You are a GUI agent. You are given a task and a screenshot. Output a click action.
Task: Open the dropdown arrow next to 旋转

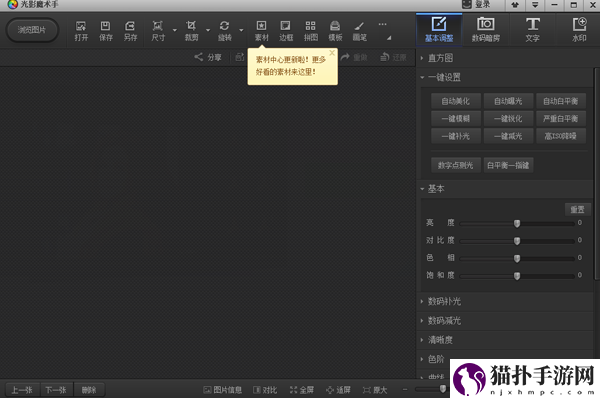pos(241,30)
